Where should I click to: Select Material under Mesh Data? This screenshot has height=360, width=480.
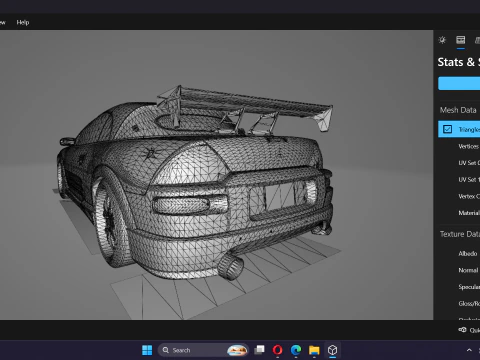[x=469, y=213]
